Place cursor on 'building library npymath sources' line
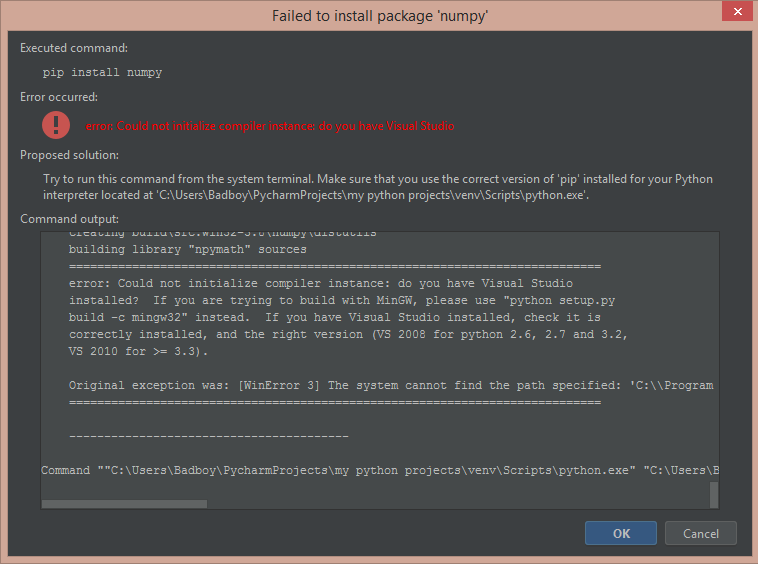Screen dimensions: 758x564 pyautogui.click(x=188, y=249)
